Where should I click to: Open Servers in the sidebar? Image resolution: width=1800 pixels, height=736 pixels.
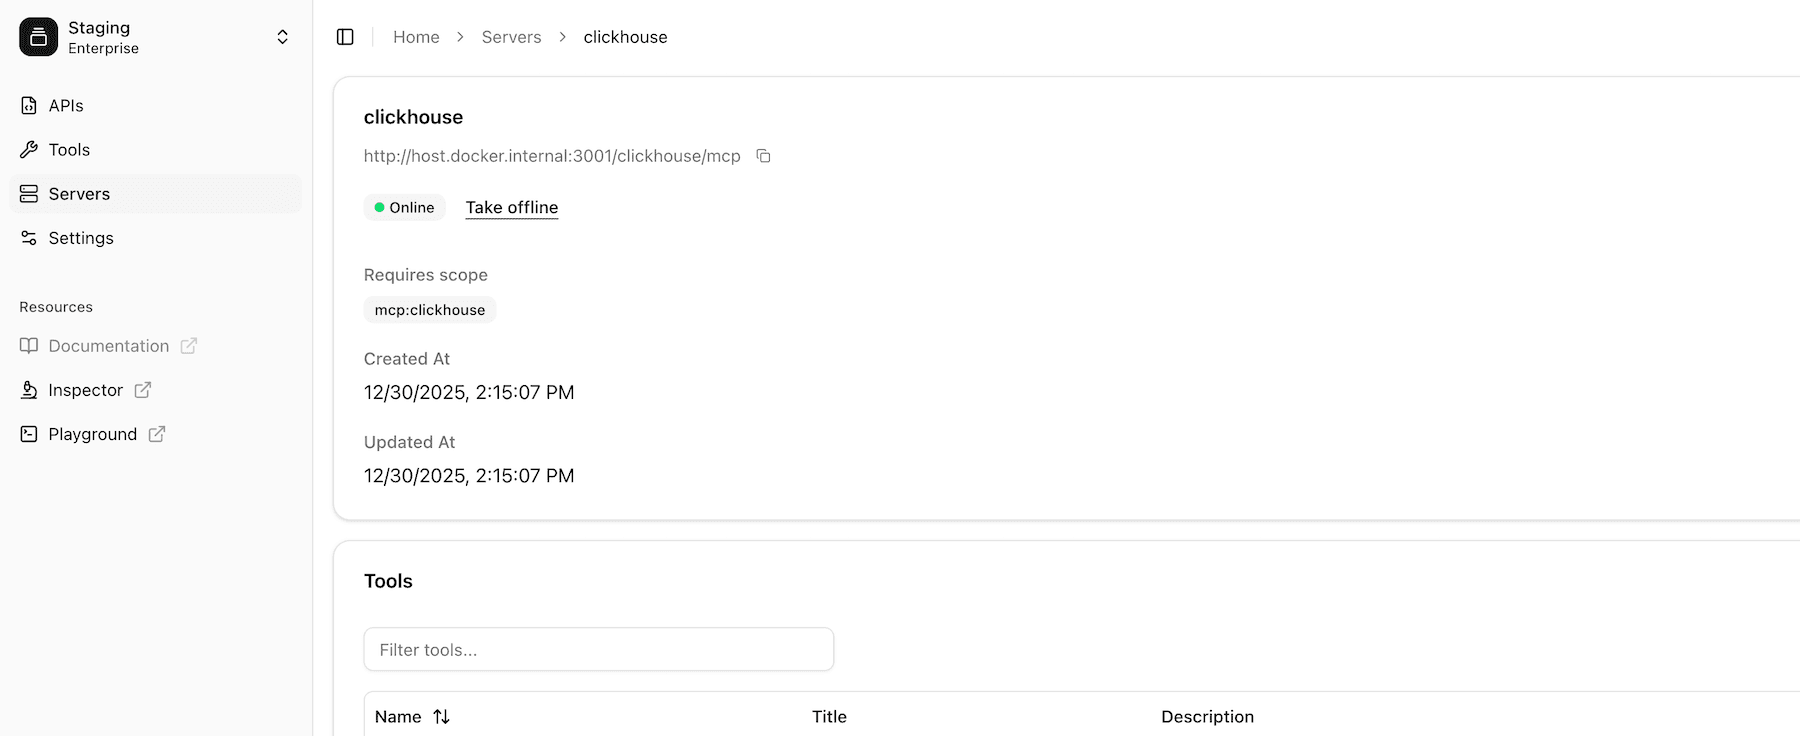pyautogui.click(x=79, y=194)
